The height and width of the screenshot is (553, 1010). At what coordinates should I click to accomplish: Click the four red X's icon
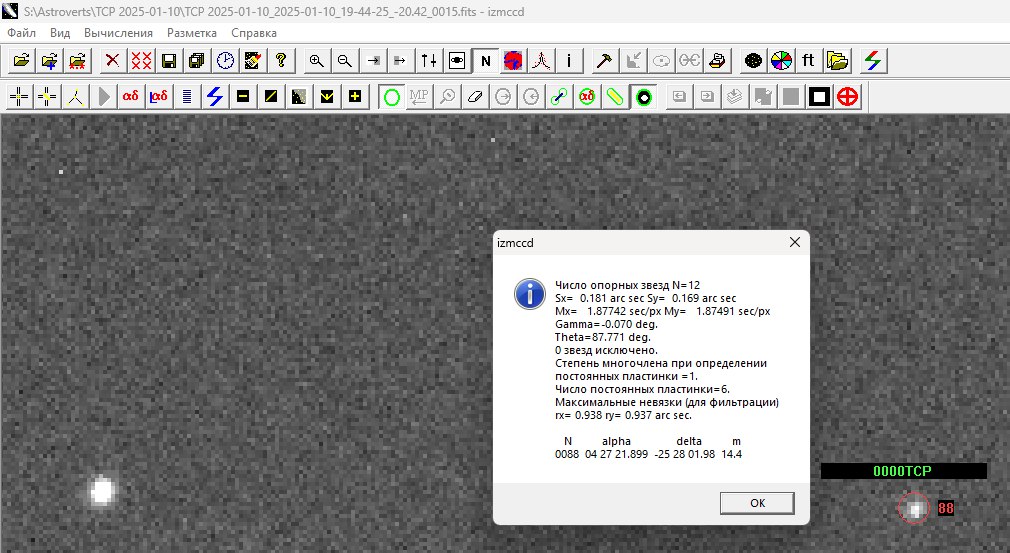141,61
